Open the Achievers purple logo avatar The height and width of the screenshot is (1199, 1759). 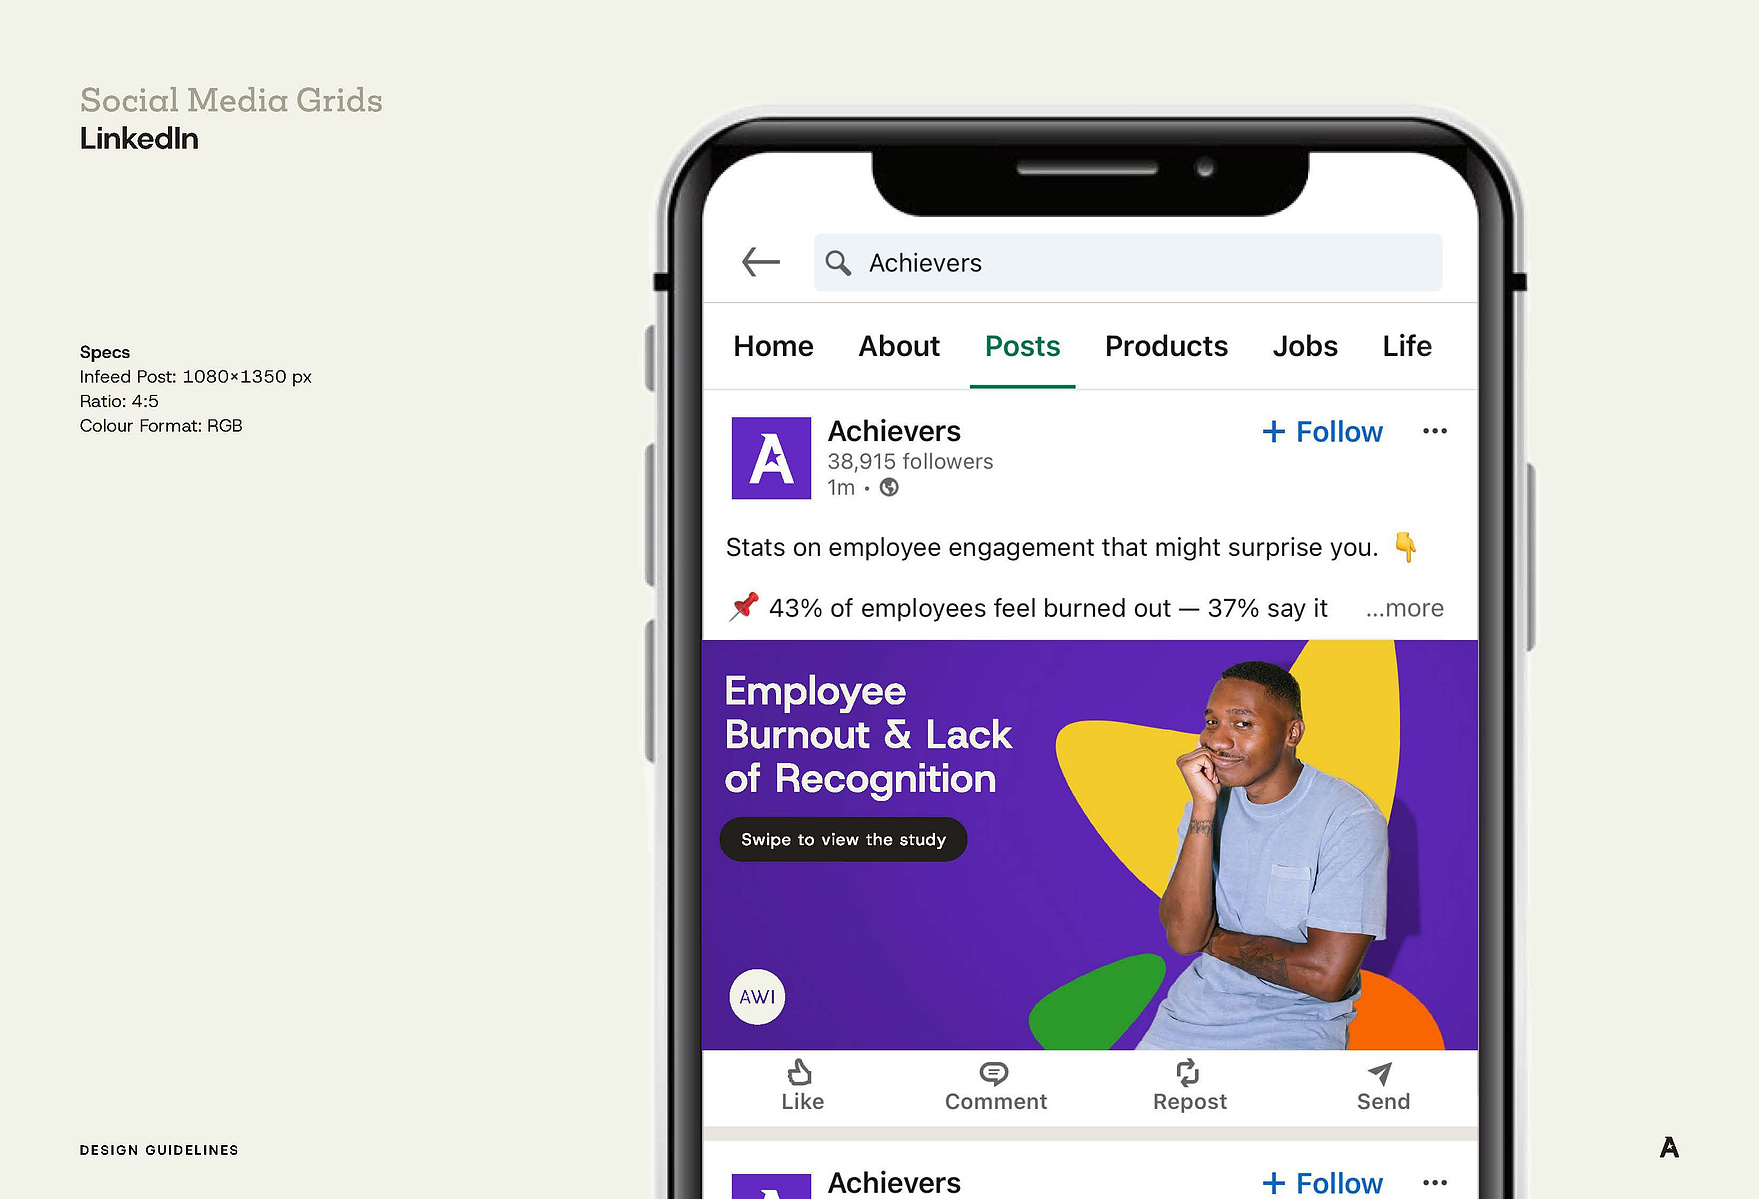(771, 458)
